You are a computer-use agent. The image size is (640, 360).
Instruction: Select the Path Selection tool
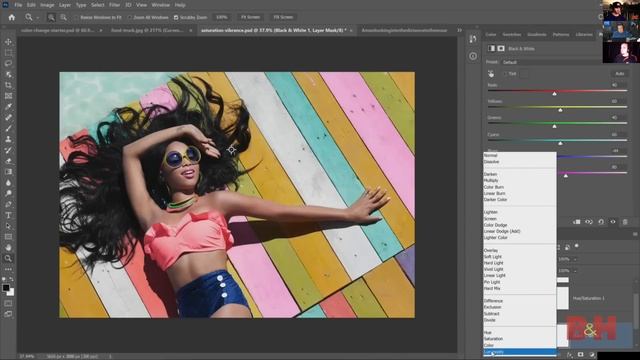click(8, 226)
